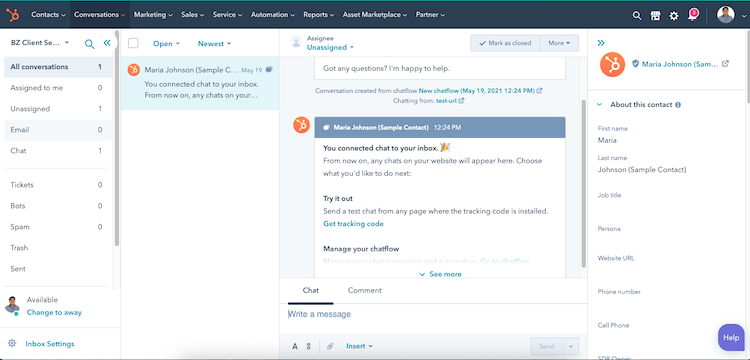This screenshot has height=360, width=750.
Task: Select the Unassigned view
Action: (x=58, y=109)
